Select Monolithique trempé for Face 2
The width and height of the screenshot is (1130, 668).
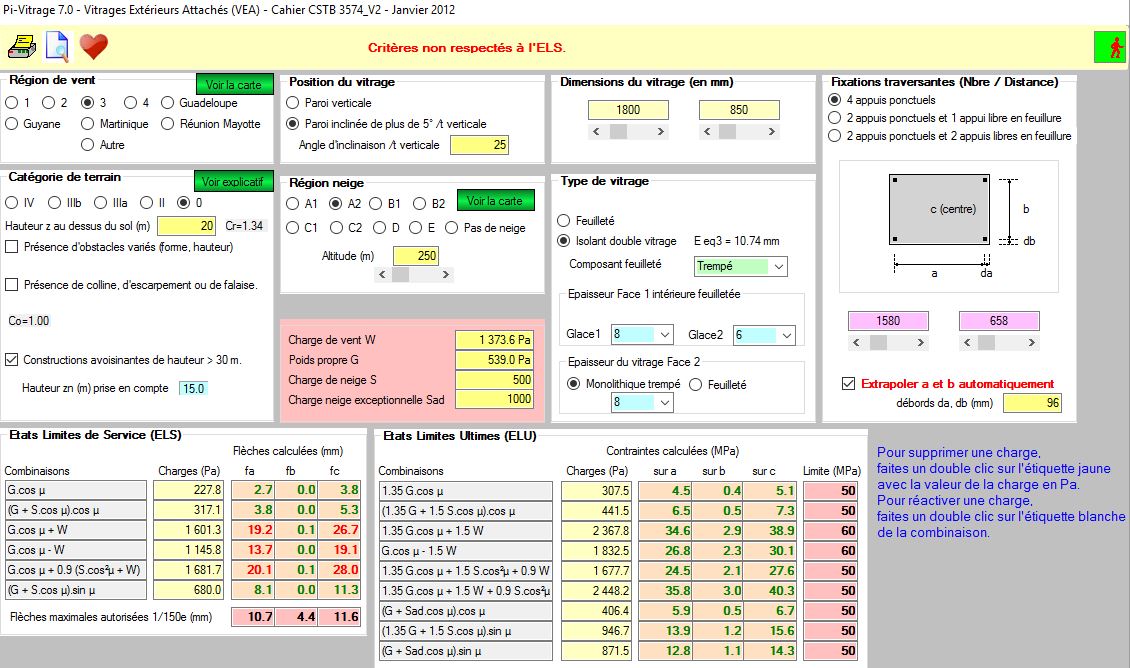574,384
